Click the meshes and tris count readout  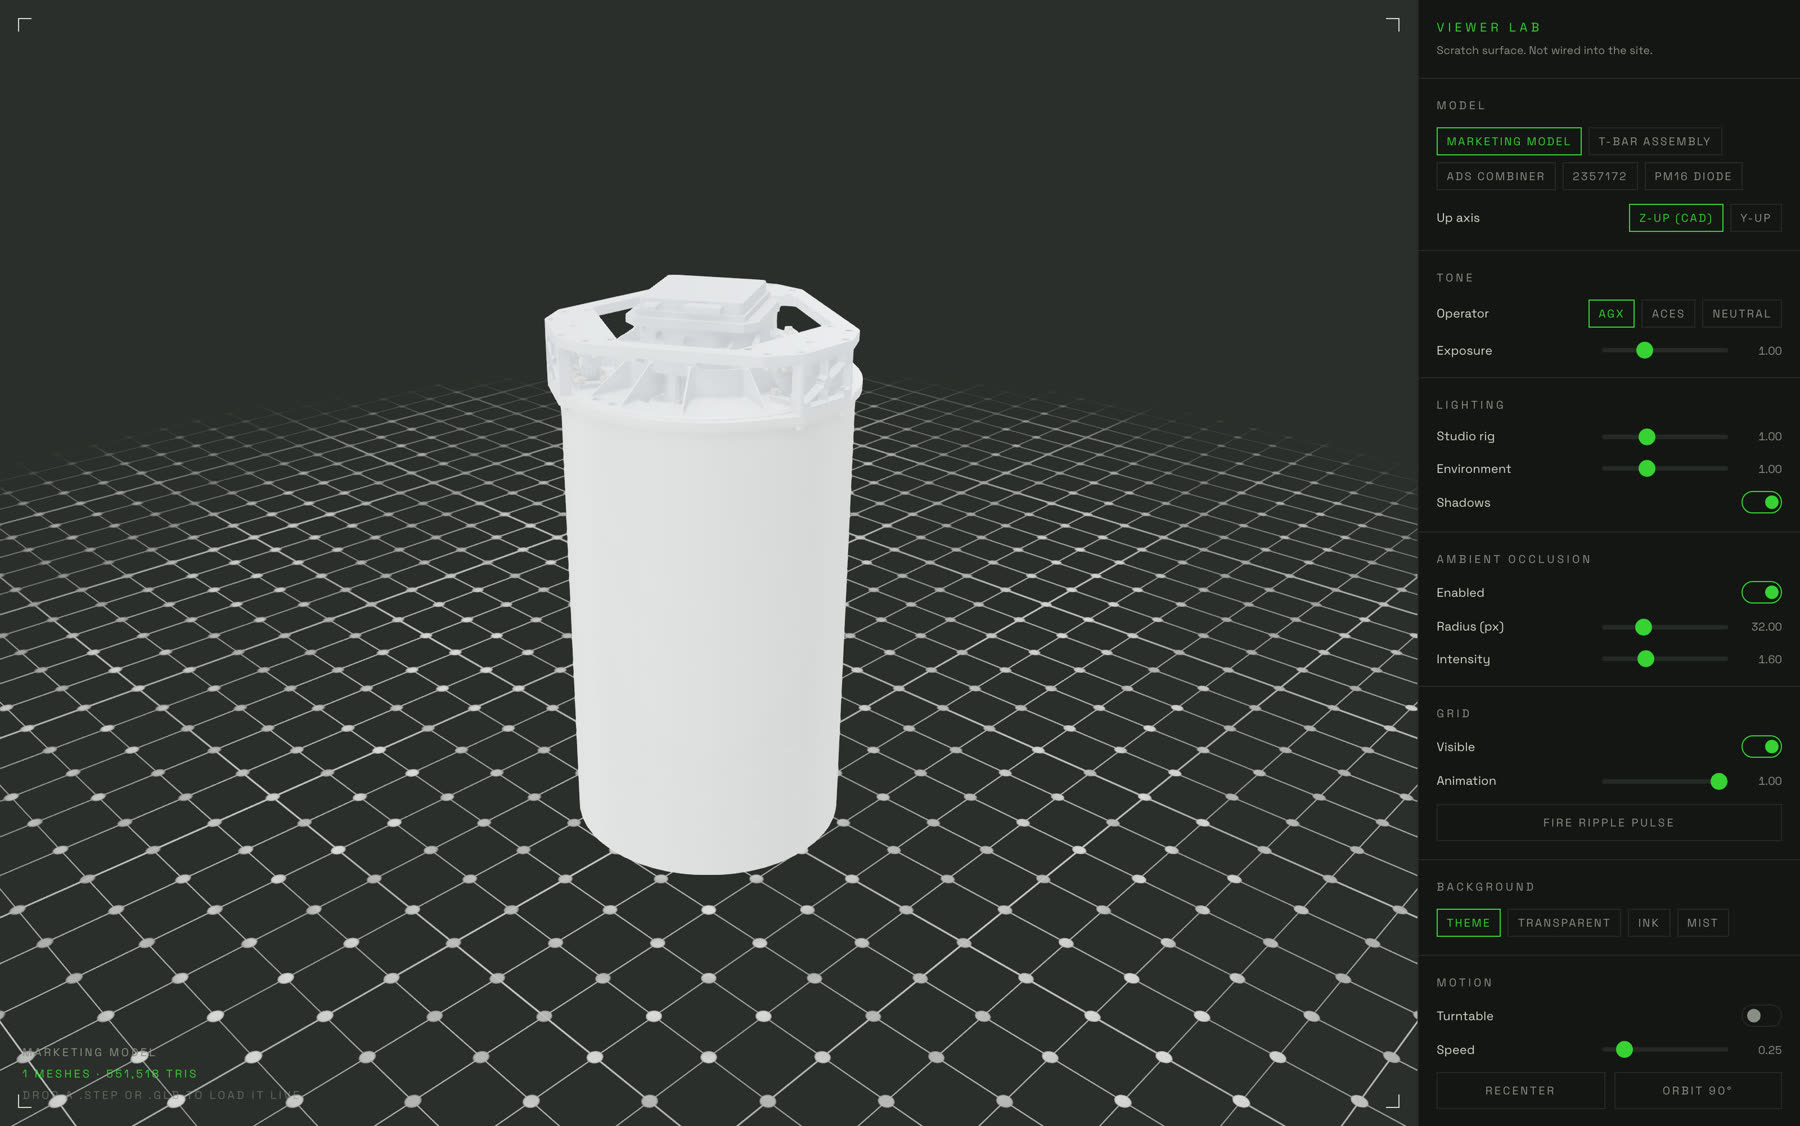[x=110, y=1074]
